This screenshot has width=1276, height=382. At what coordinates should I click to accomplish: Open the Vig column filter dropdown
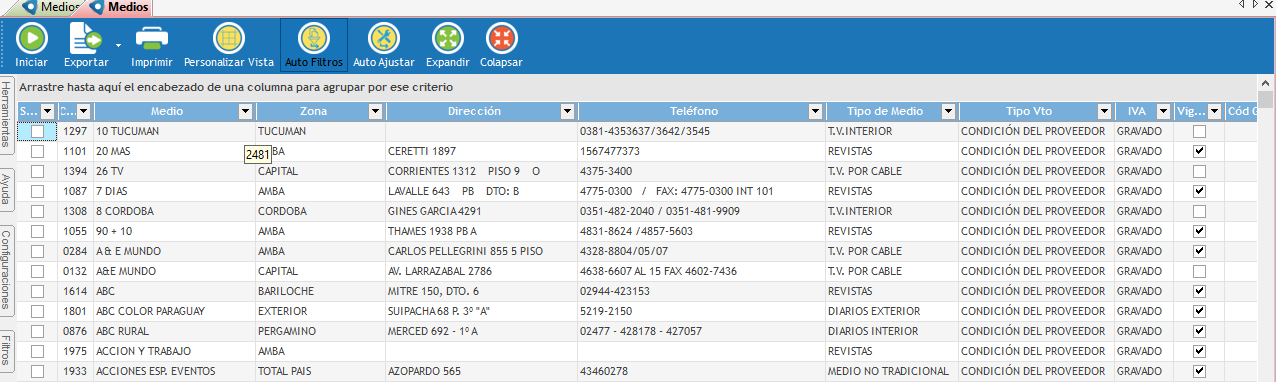pos(1215,111)
